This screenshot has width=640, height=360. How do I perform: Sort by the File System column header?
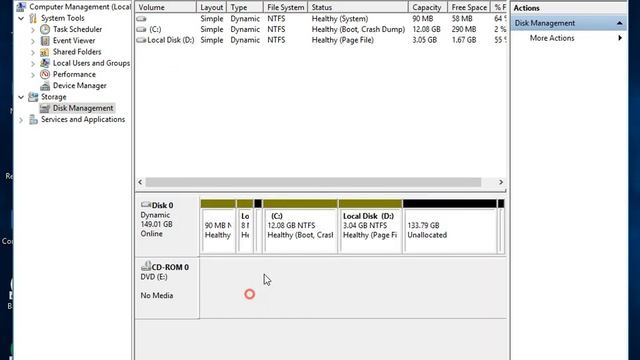(285, 7)
